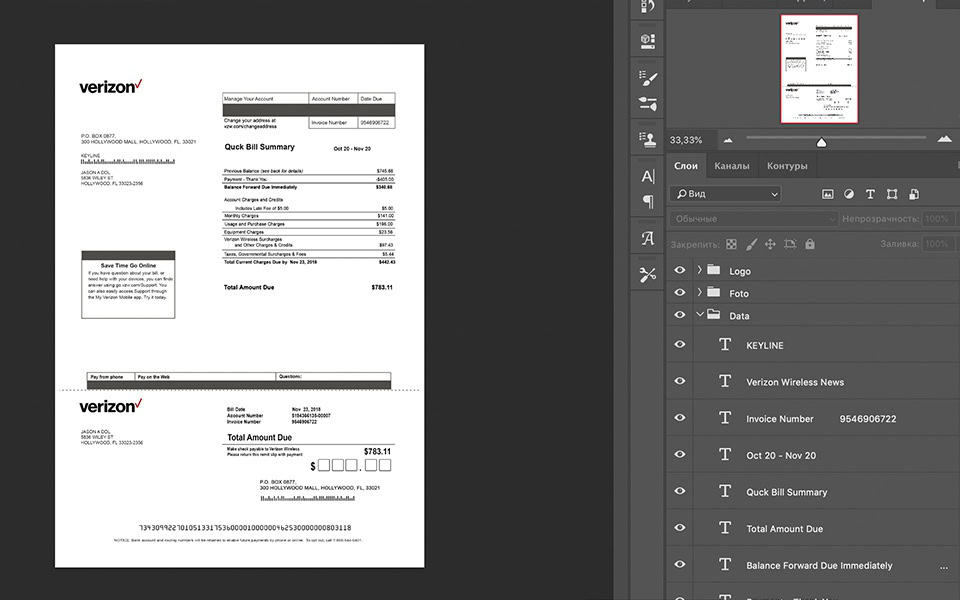Switch to the Контуры tab

[x=787, y=166]
